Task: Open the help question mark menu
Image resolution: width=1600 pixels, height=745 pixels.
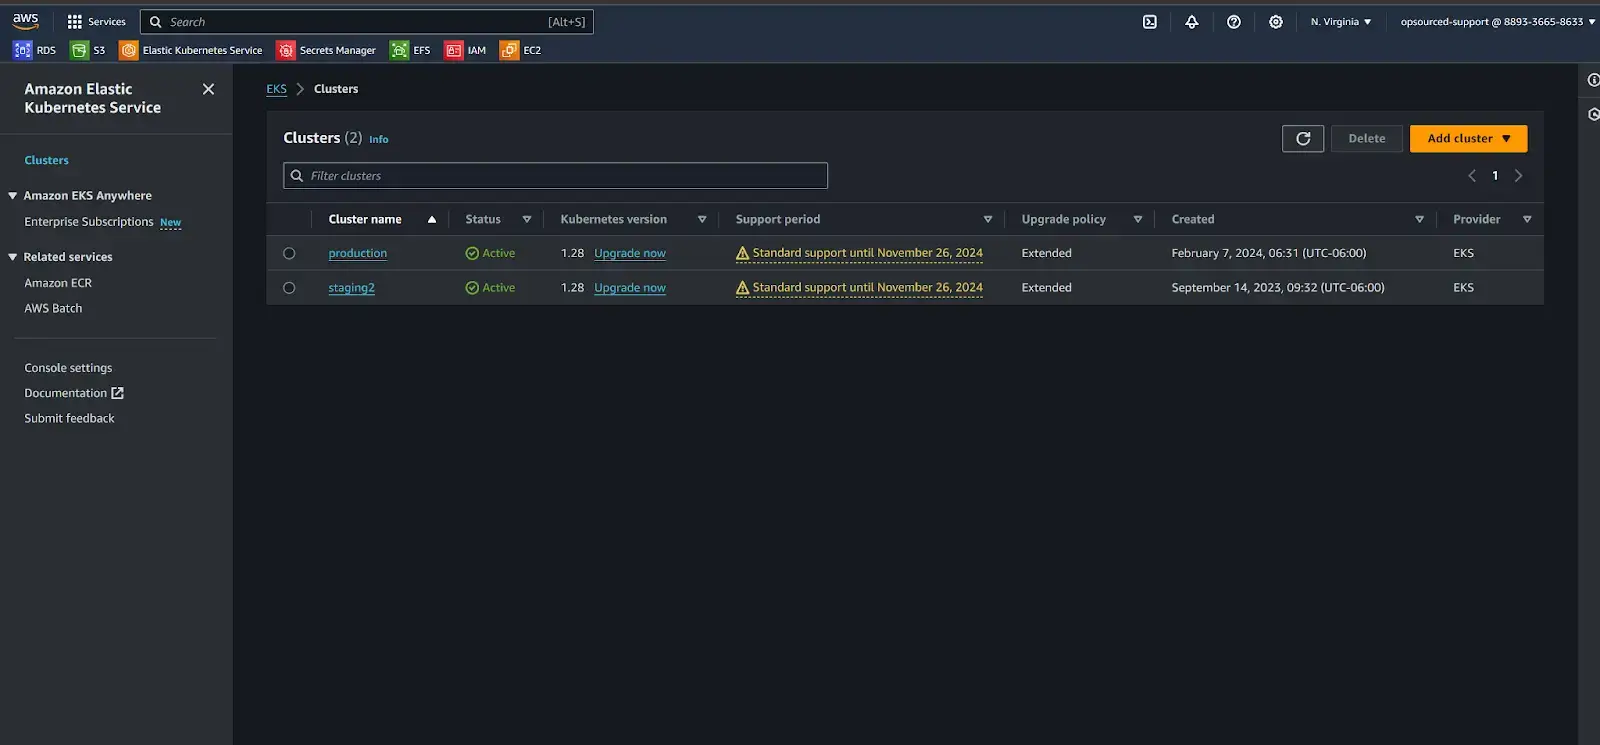Action: 1234,22
